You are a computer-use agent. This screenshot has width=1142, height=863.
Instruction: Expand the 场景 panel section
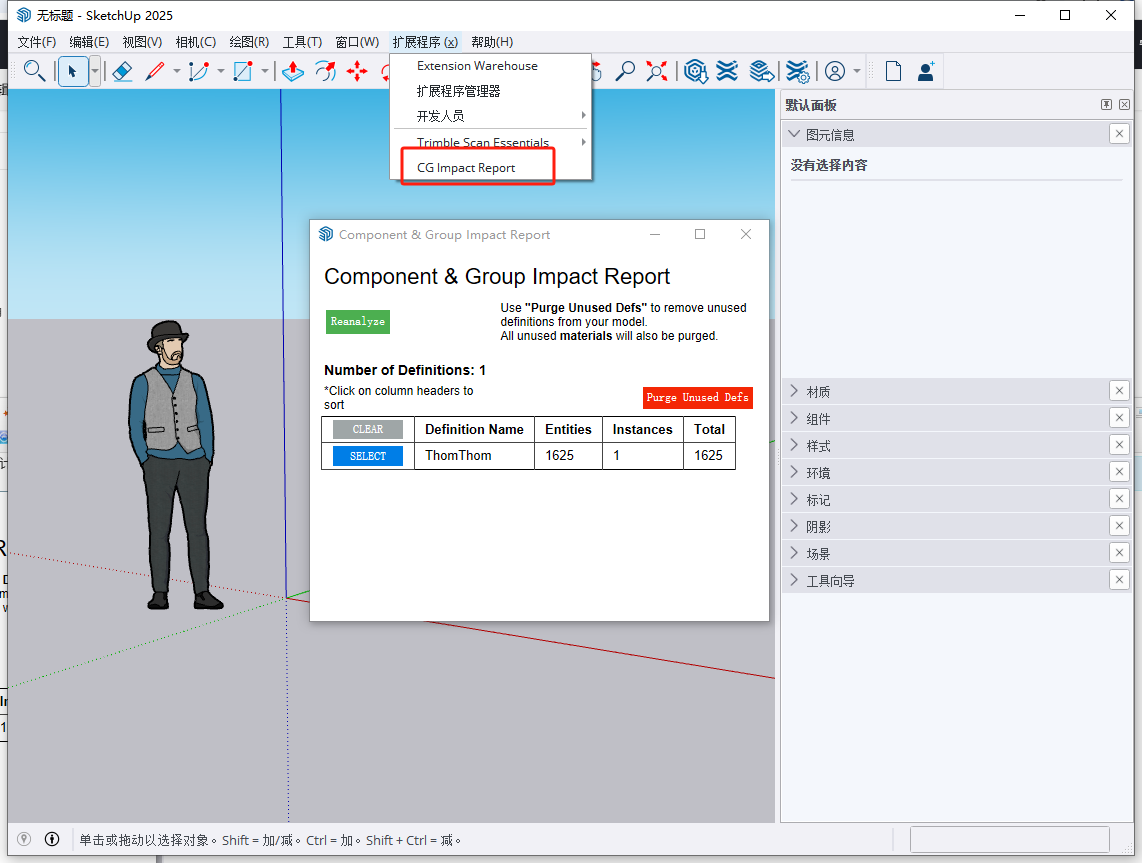click(795, 553)
